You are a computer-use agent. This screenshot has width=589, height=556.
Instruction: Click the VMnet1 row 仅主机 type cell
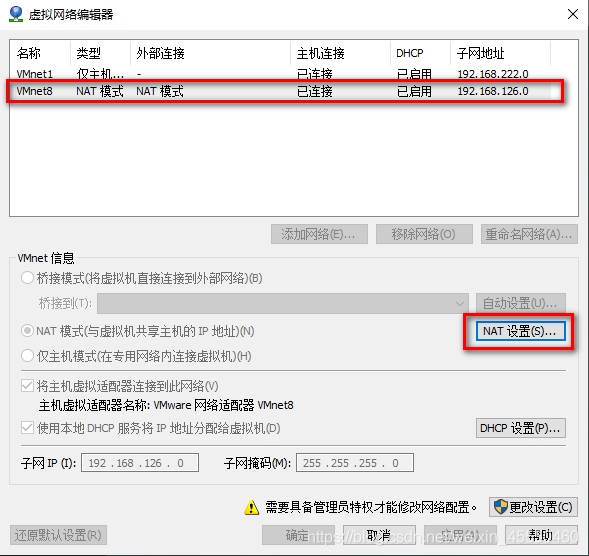coord(100,74)
